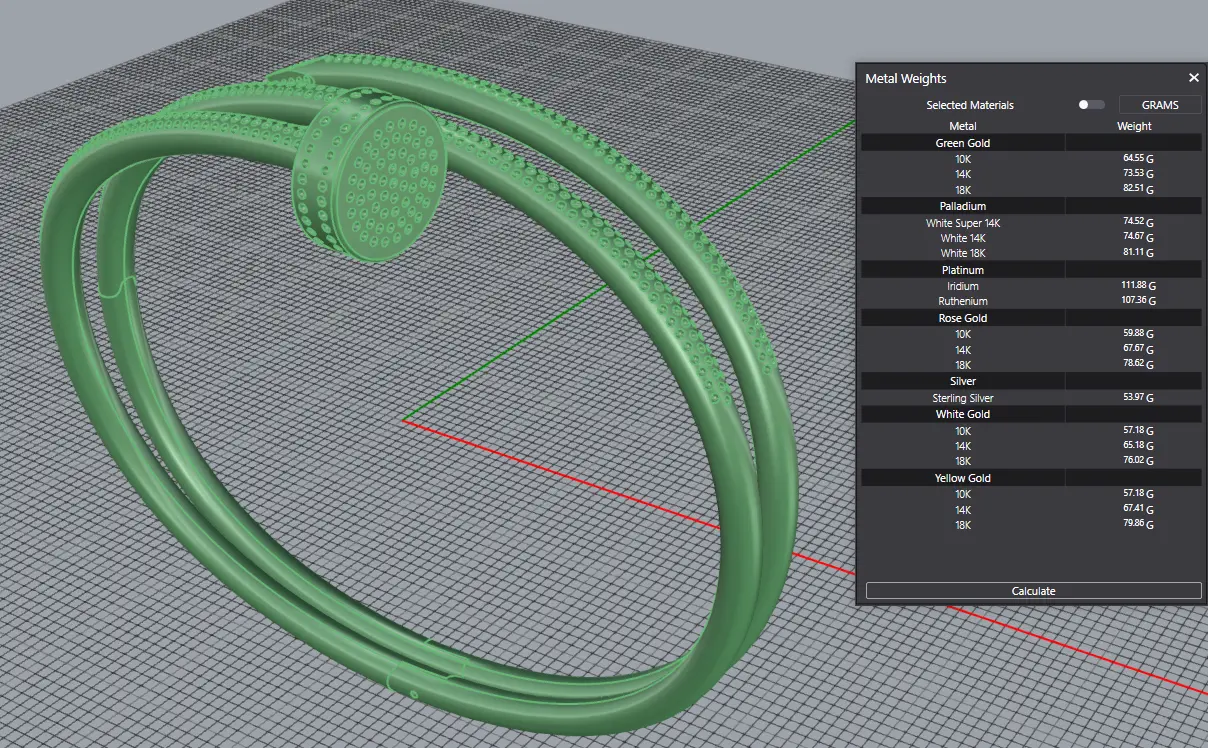Image resolution: width=1208 pixels, height=748 pixels.
Task: Select the Palladium group header
Action: click(1031, 206)
